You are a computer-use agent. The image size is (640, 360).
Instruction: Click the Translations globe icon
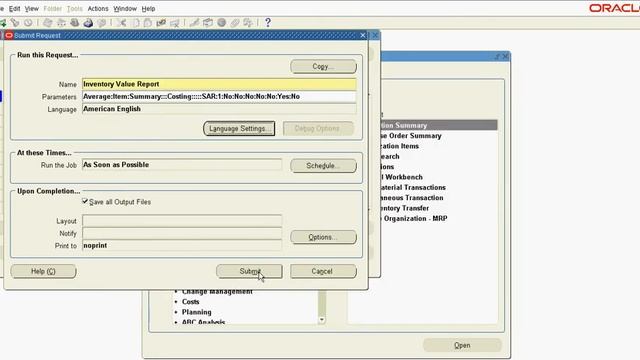[222, 23]
